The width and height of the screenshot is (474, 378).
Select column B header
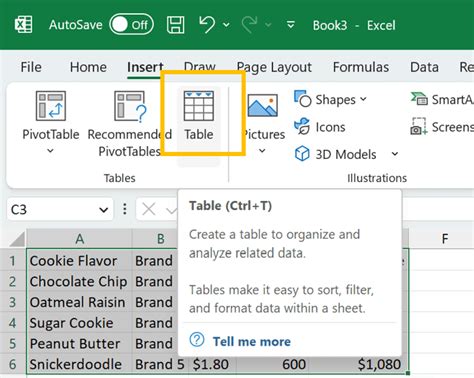[x=161, y=239]
